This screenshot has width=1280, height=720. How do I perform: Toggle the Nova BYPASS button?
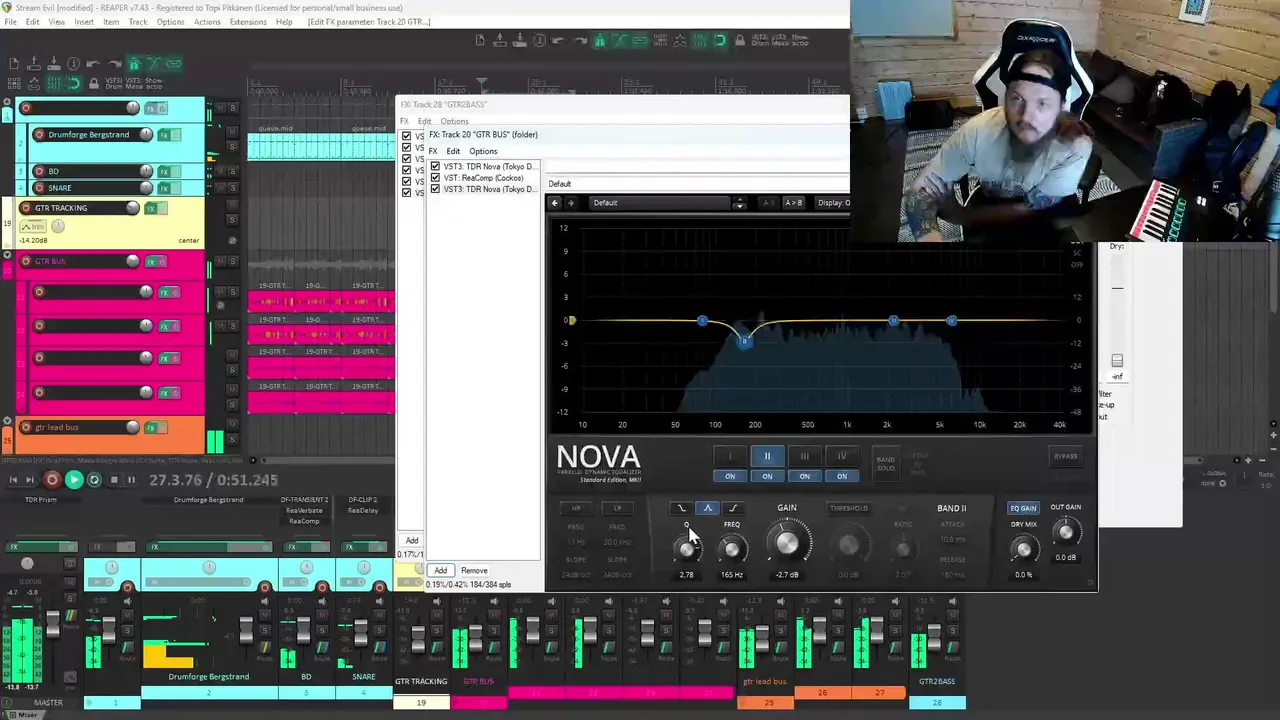pos(1065,457)
